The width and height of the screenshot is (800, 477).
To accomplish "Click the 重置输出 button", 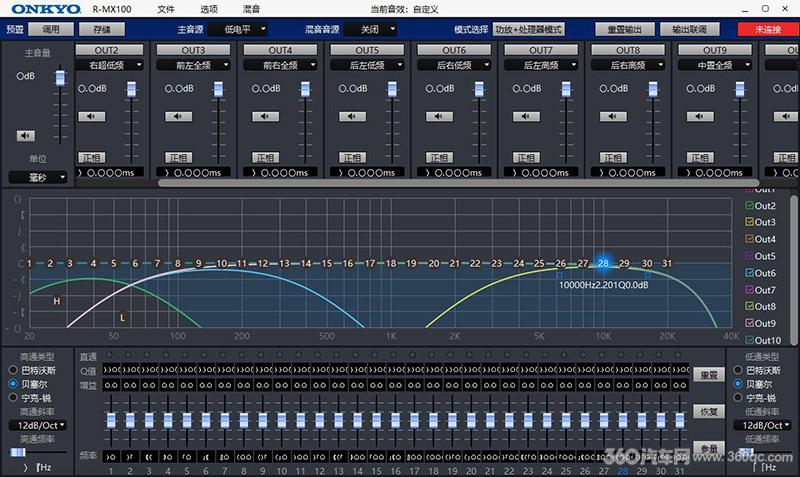I will click(x=625, y=29).
